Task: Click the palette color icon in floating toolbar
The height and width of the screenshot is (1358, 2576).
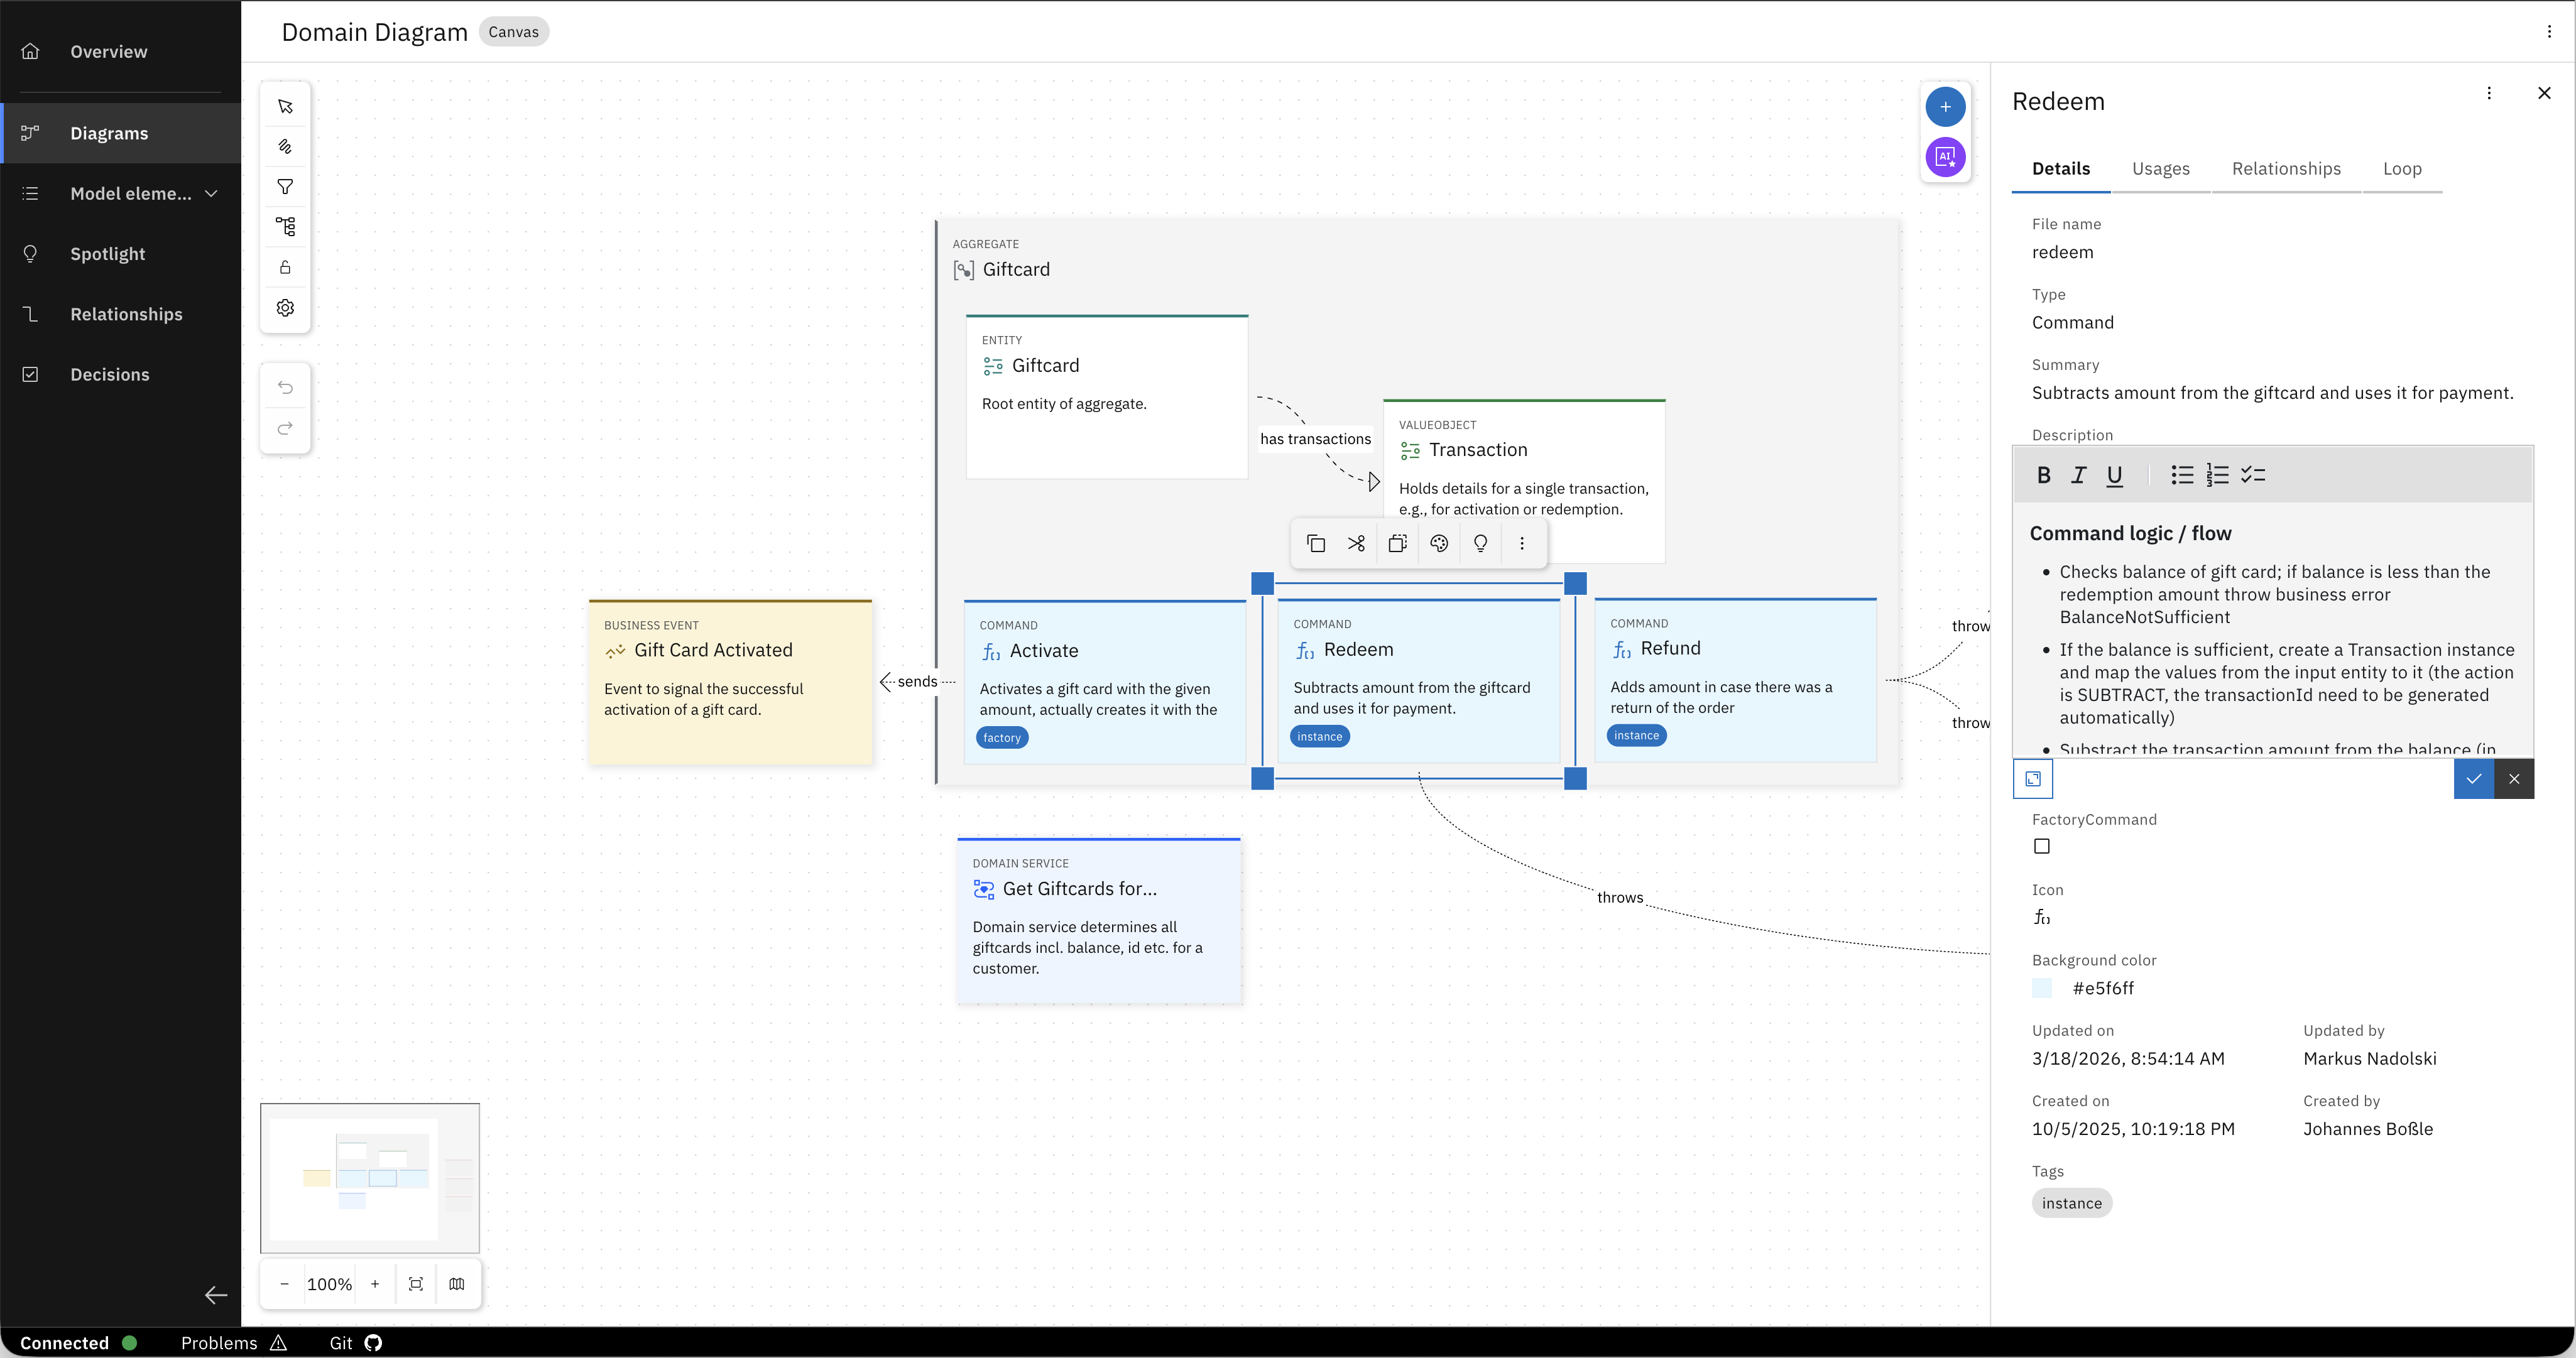Action: coord(1439,543)
